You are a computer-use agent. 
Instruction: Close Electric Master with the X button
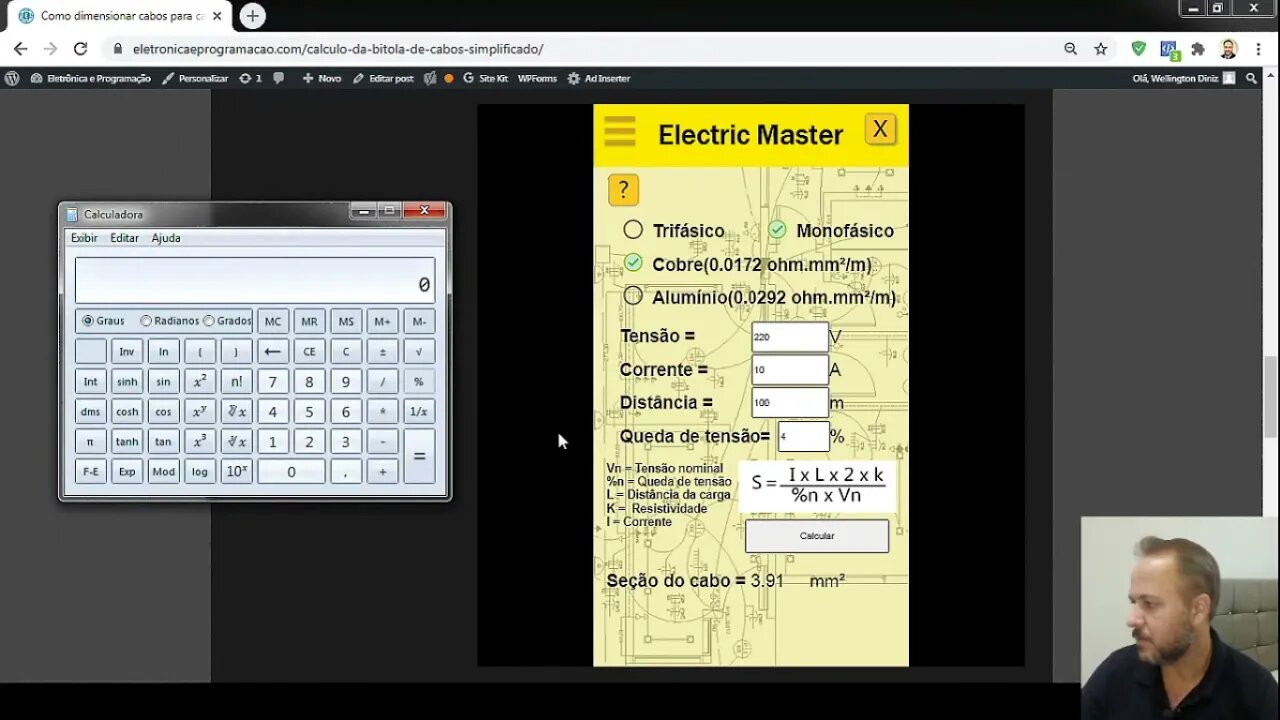coord(880,129)
